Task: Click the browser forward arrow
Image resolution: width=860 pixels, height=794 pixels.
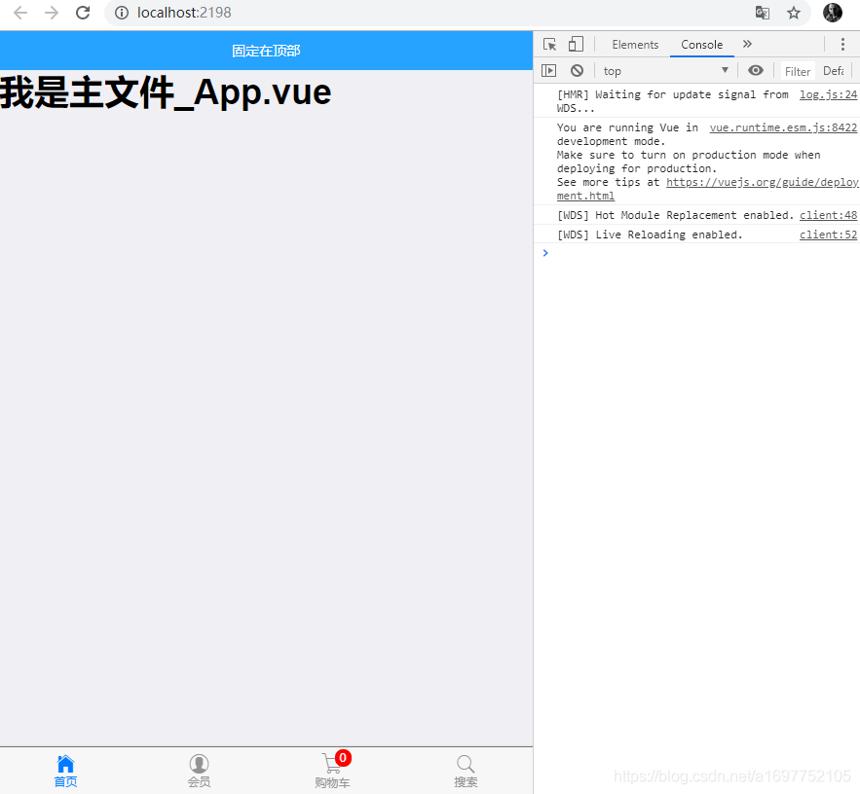Action: 52,13
